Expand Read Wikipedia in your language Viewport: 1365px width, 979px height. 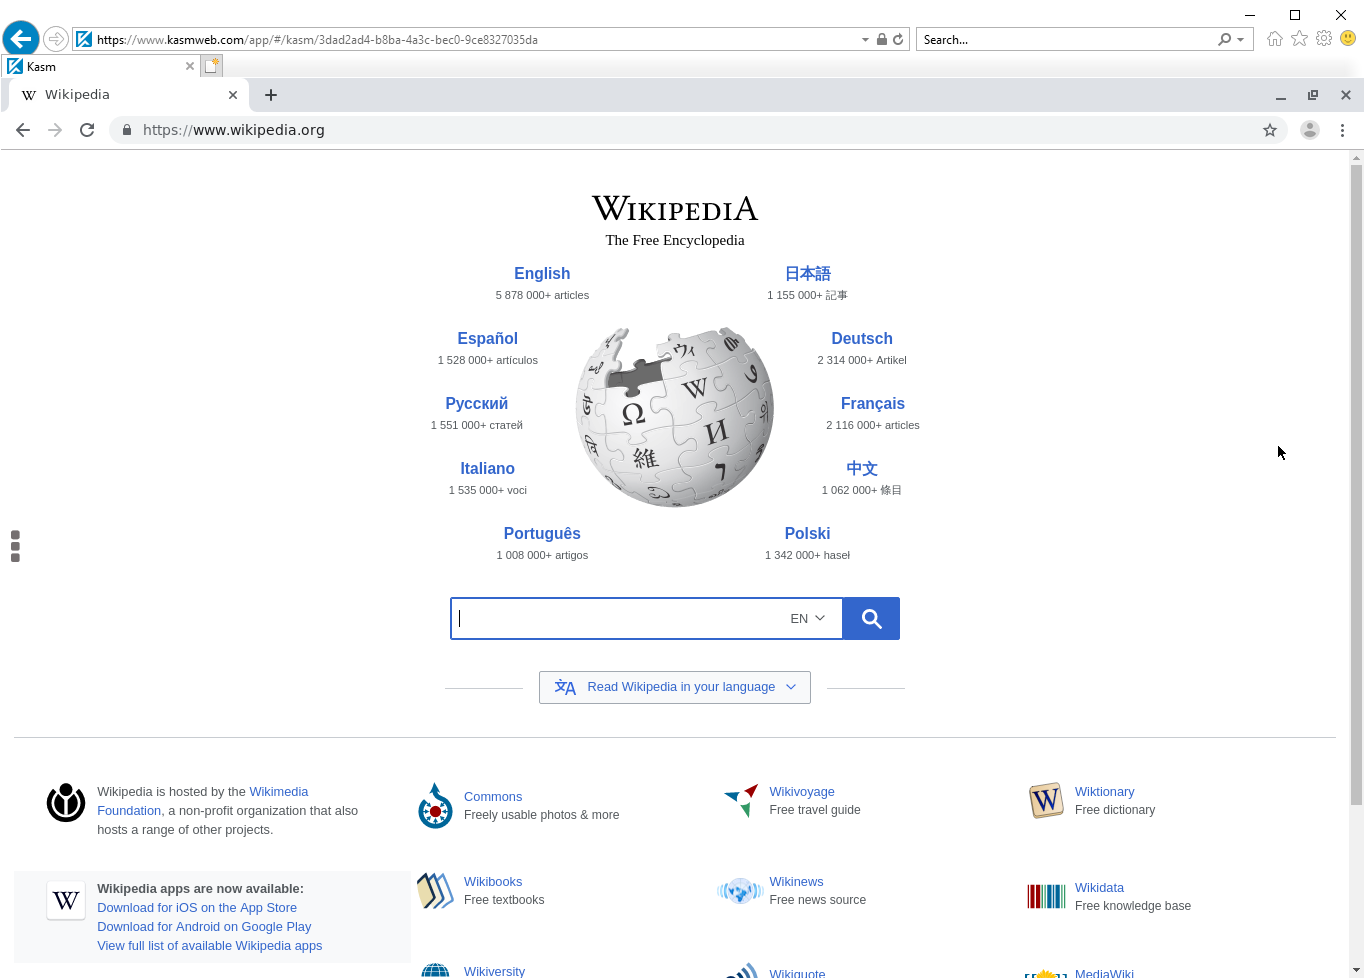675,687
